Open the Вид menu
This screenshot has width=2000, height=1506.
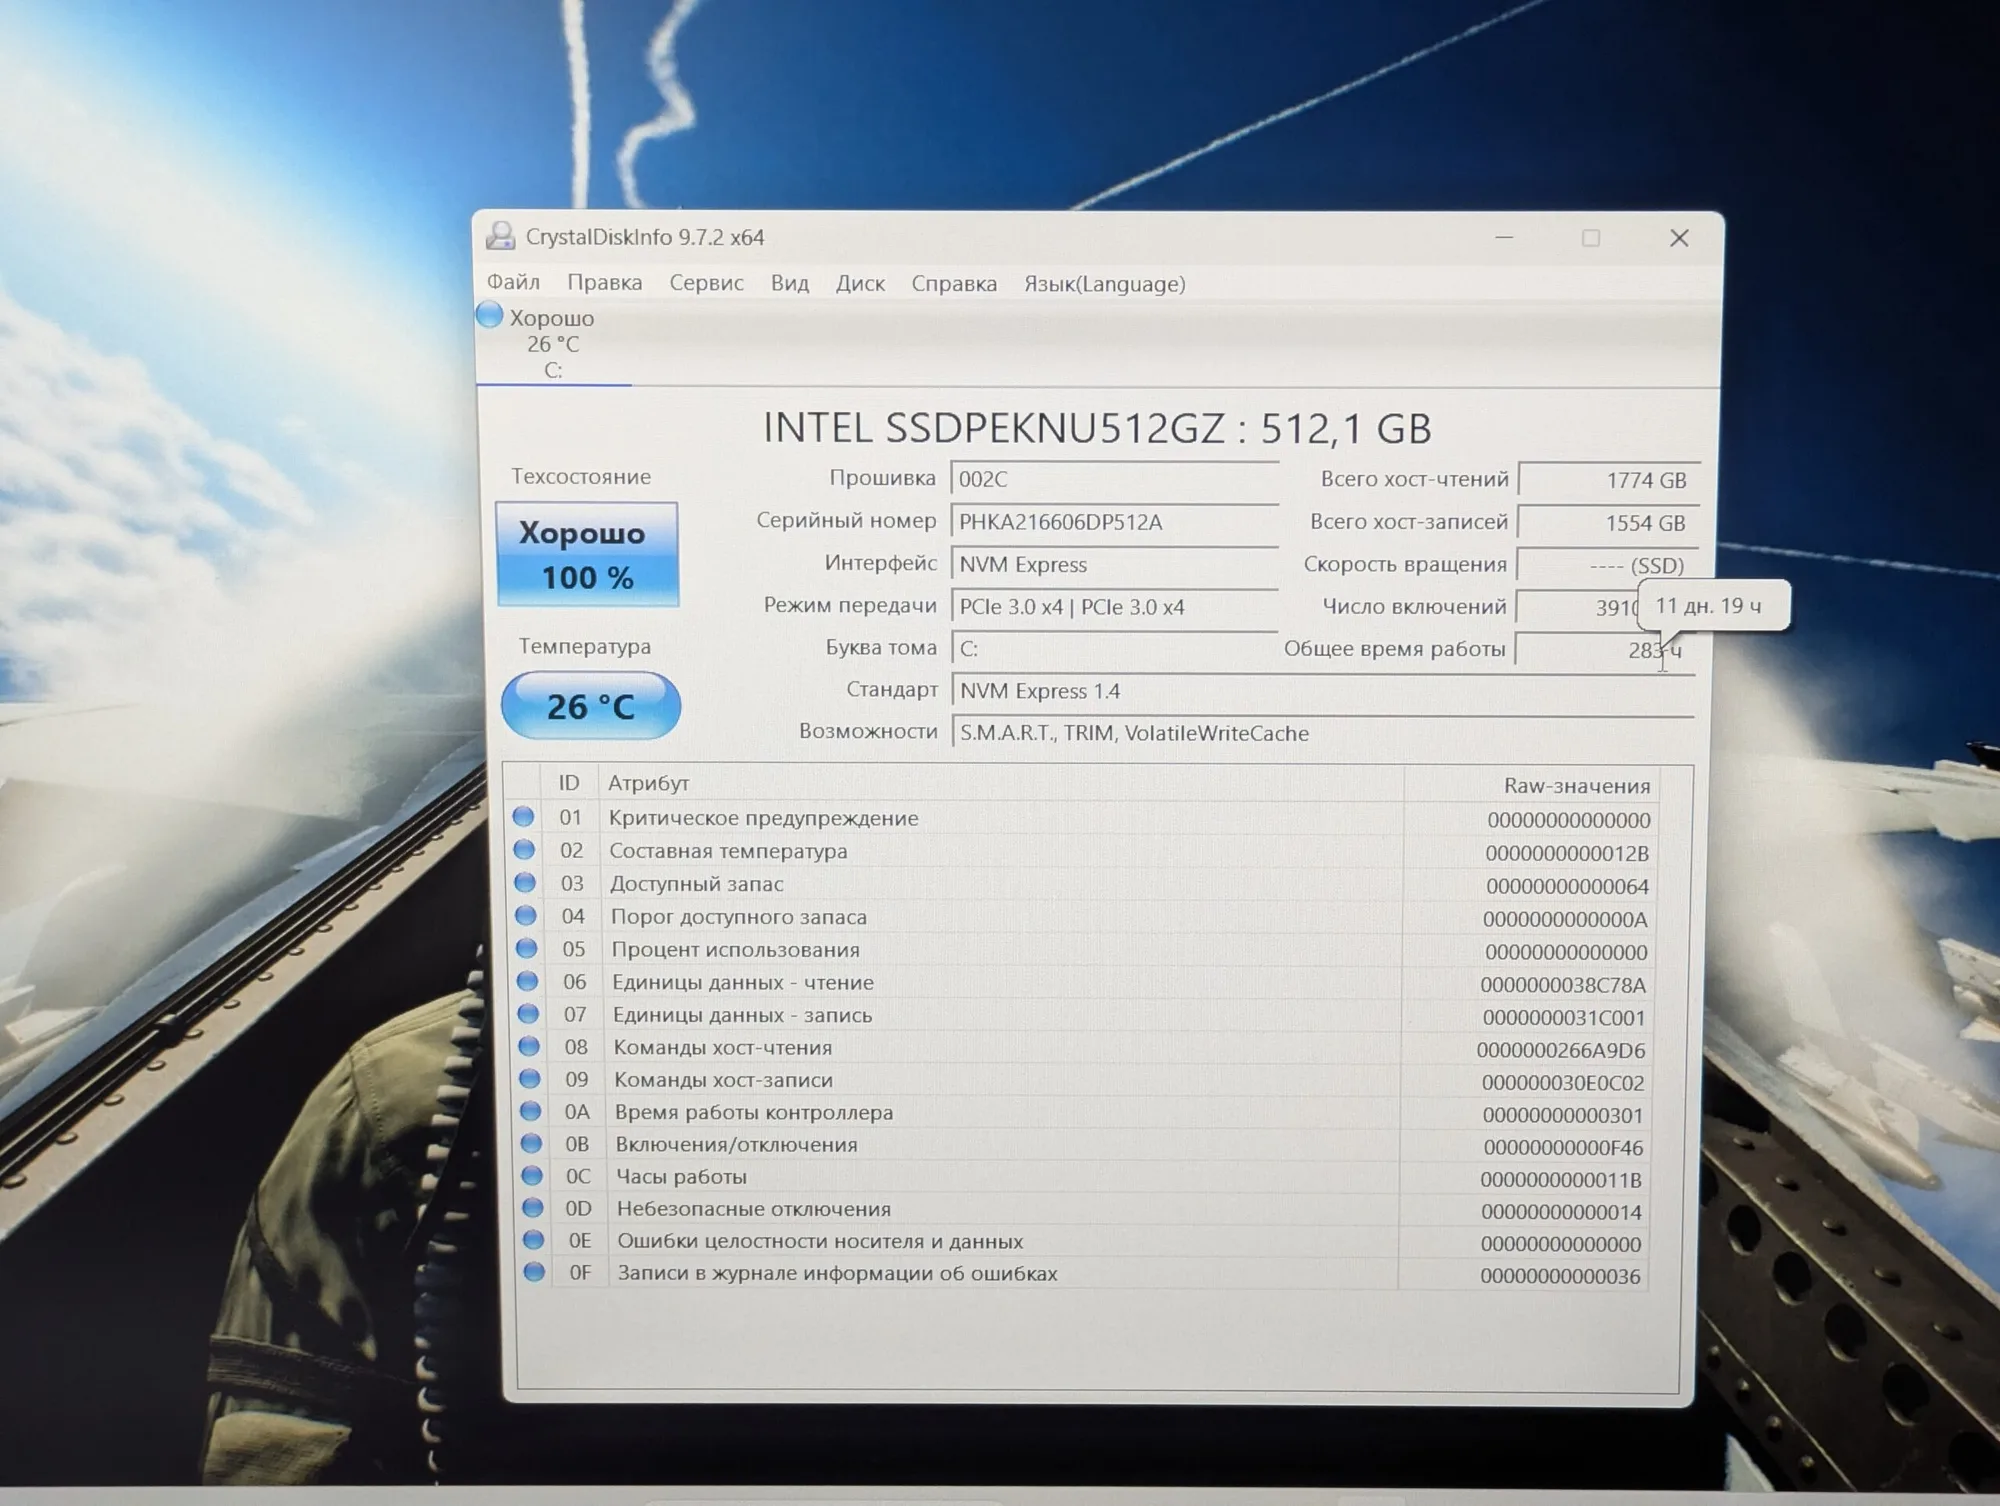pos(789,283)
